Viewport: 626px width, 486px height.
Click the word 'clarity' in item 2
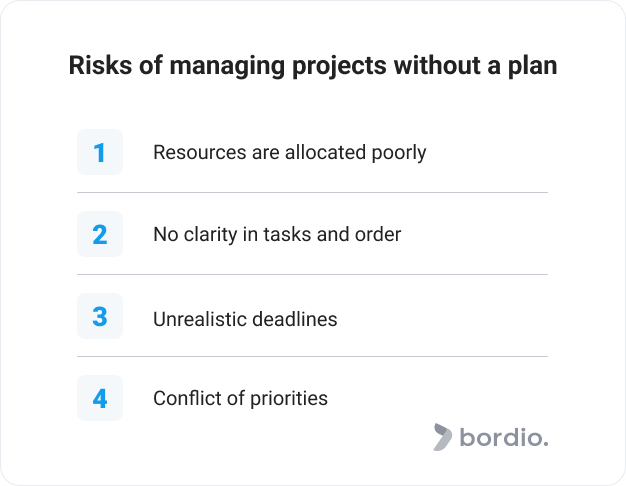tap(210, 235)
